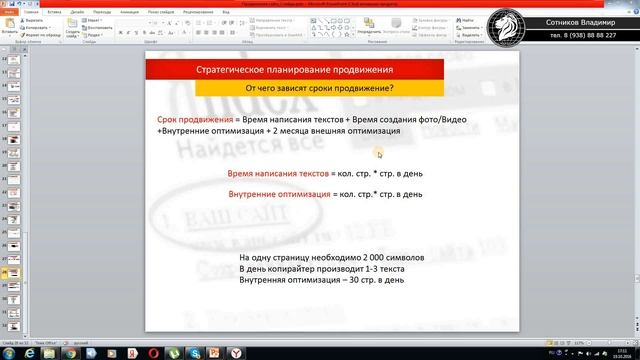Switch to the View (Вид) tab
The image size is (640, 360).
[226, 12]
